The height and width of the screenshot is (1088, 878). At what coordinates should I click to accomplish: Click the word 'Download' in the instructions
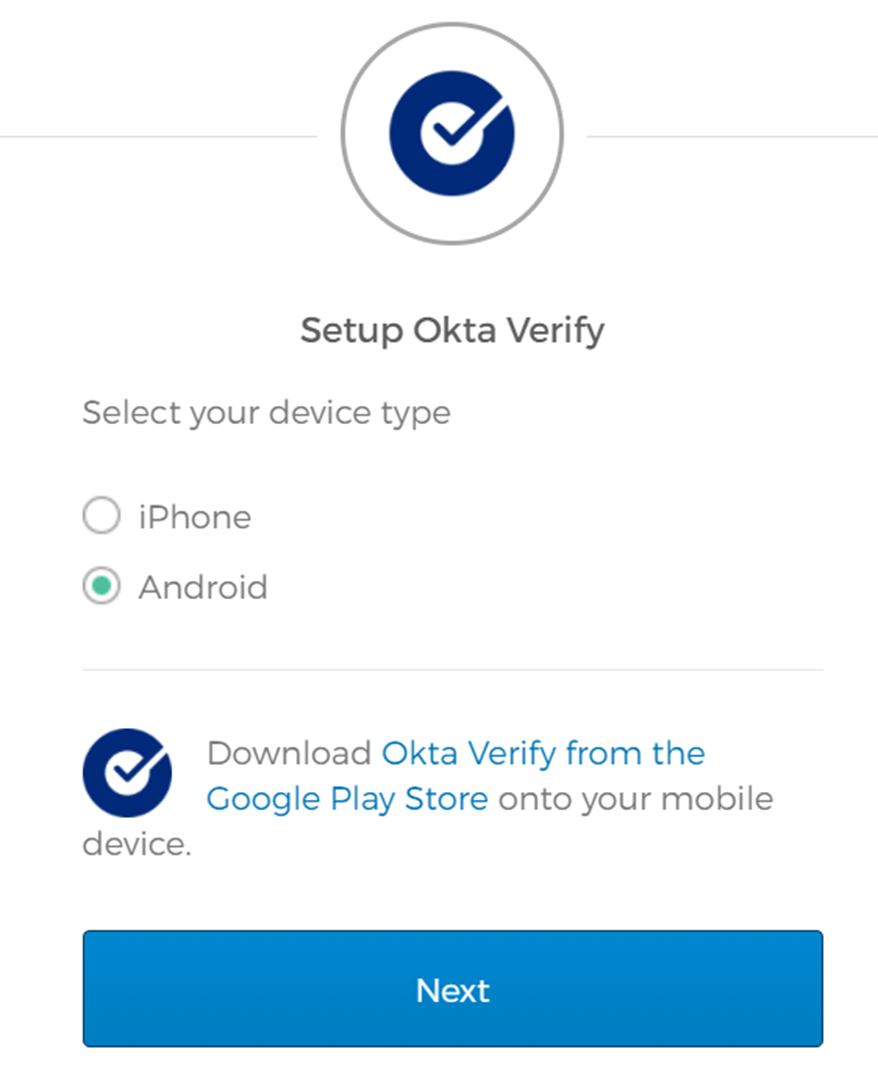[289, 753]
